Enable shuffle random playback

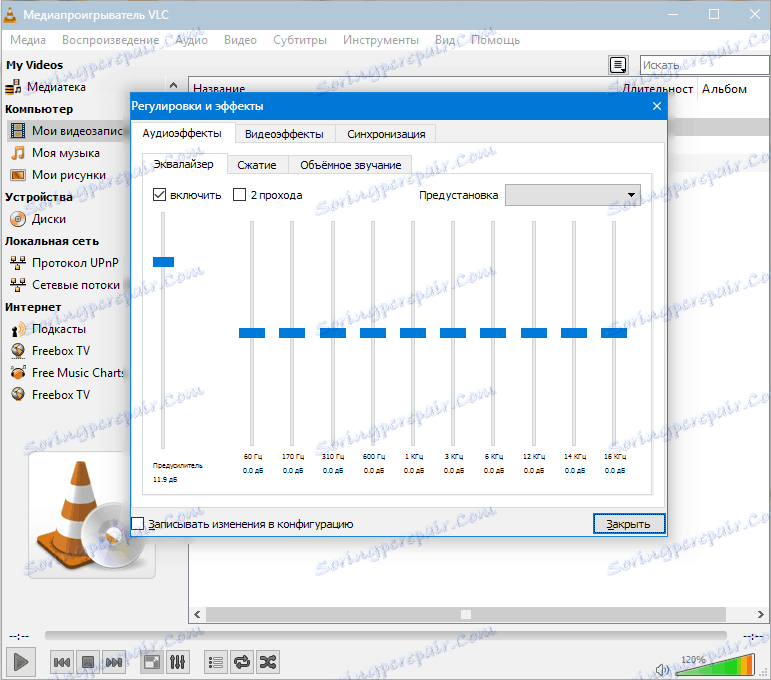(269, 662)
